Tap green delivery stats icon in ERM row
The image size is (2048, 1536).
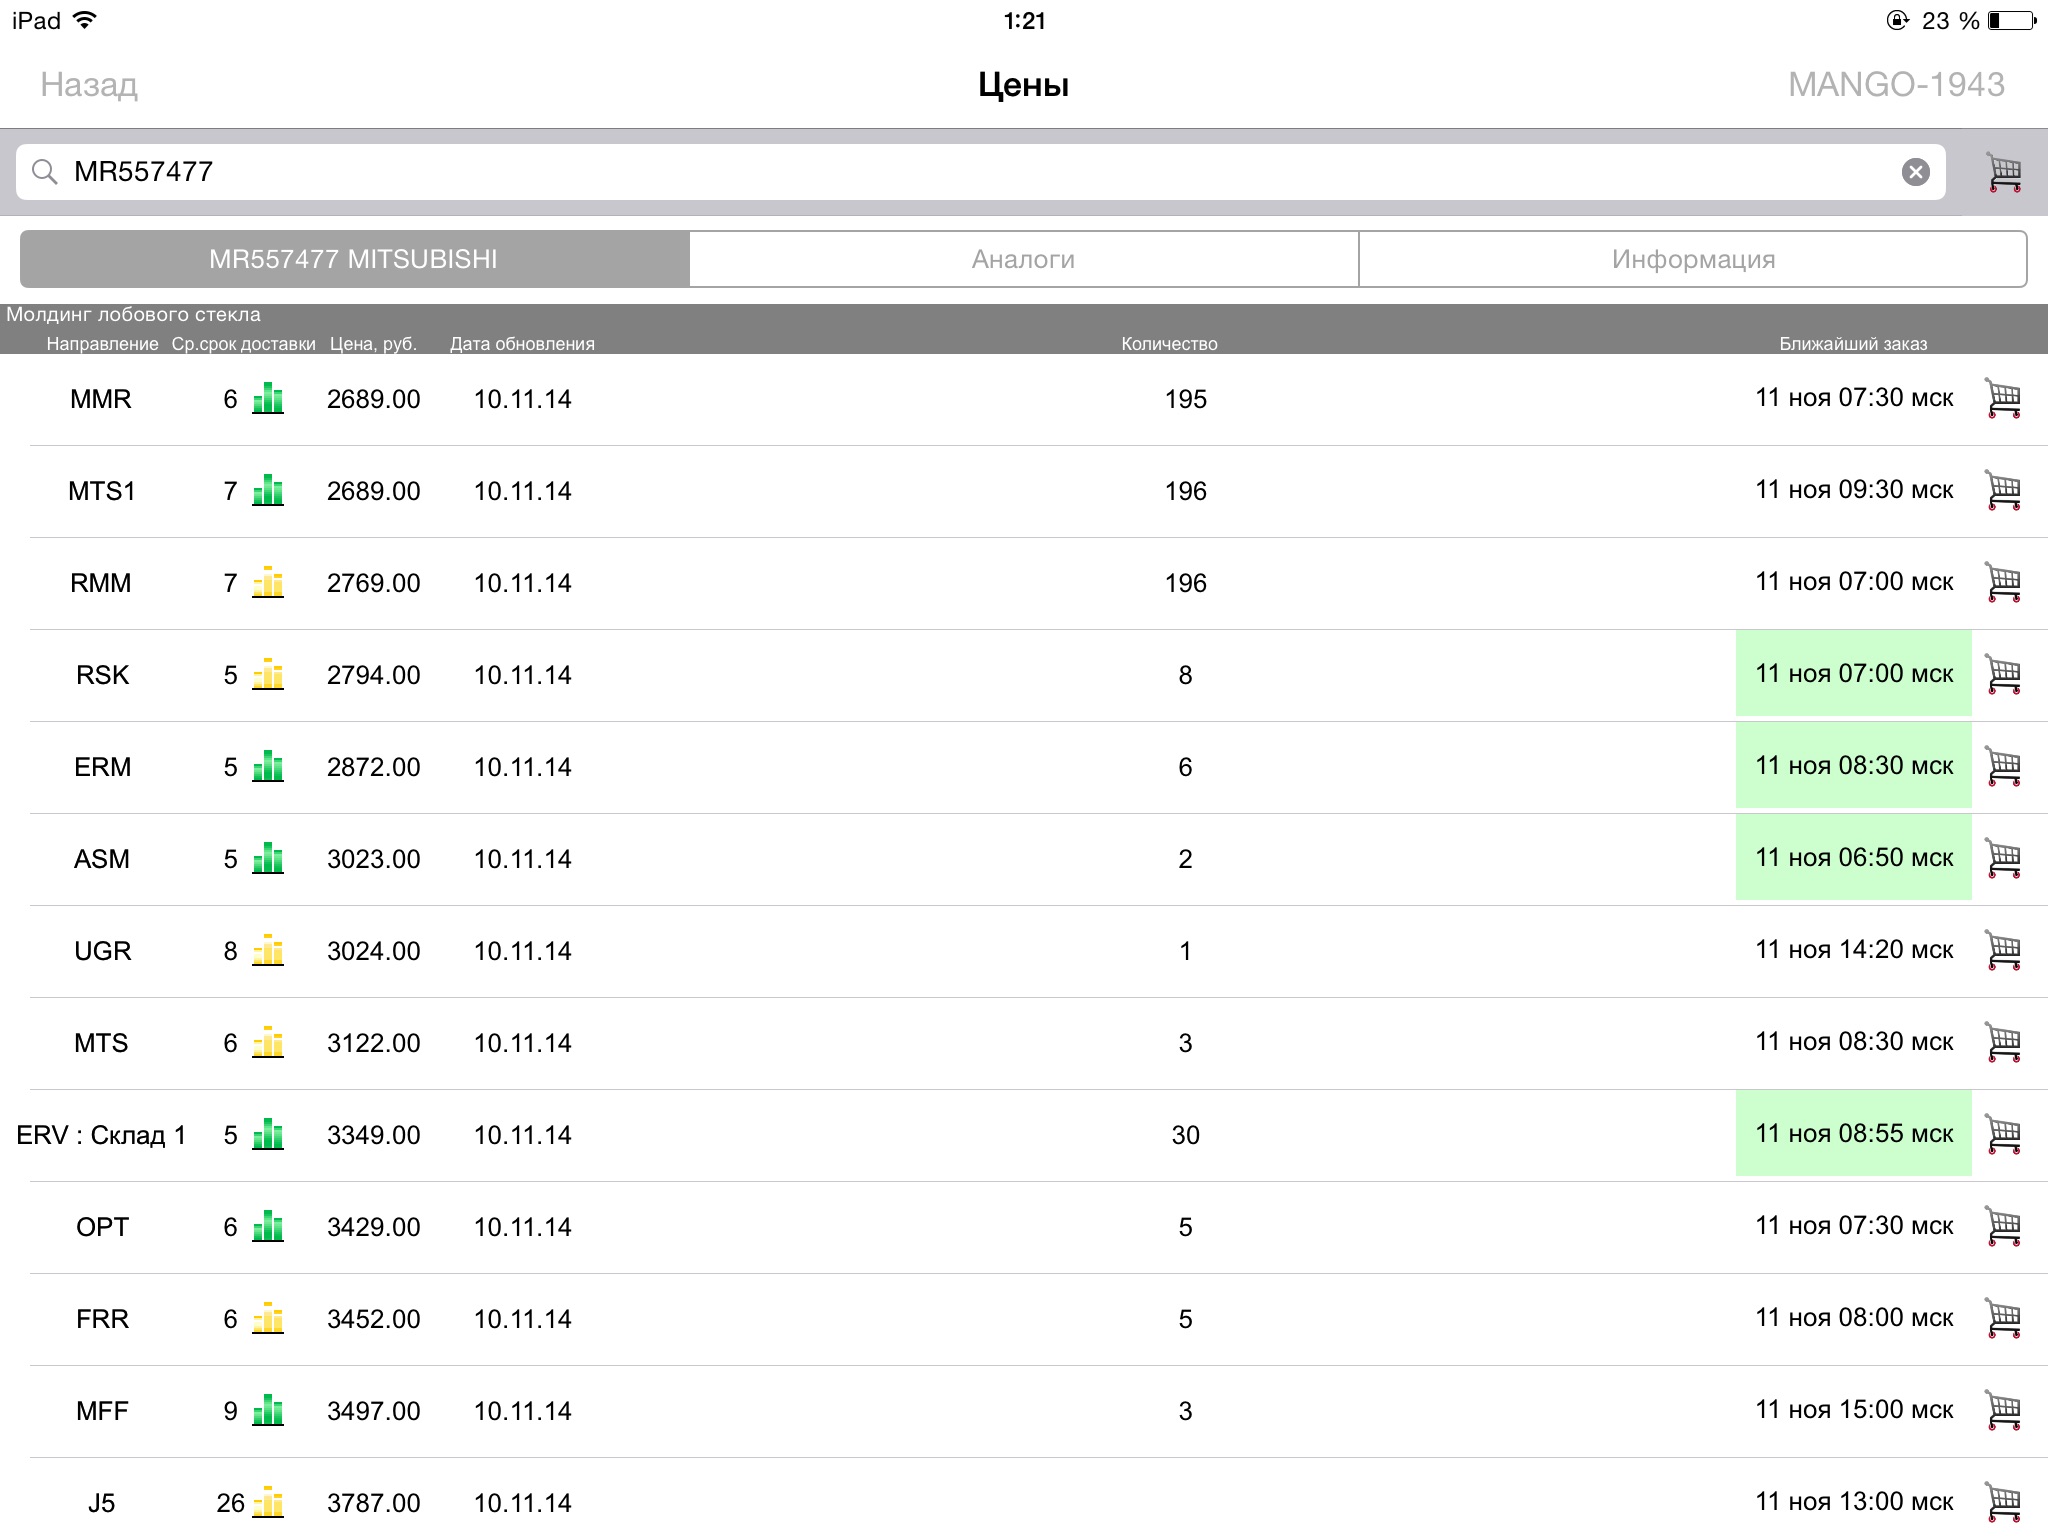point(268,766)
